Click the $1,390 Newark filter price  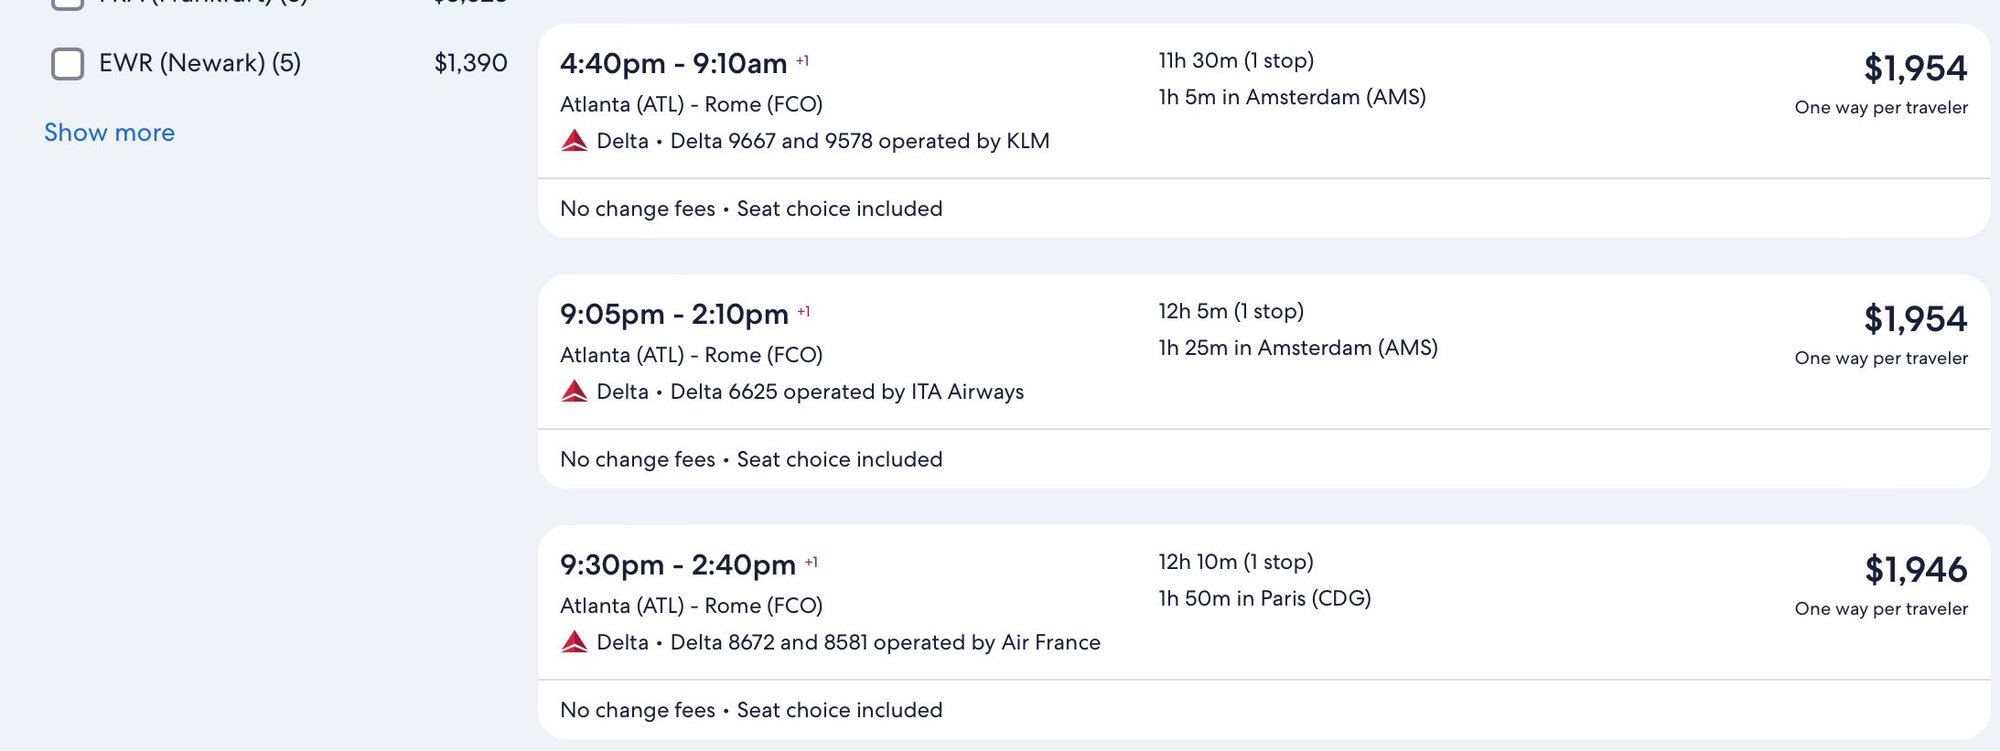pyautogui.click(x=470, y=64)
